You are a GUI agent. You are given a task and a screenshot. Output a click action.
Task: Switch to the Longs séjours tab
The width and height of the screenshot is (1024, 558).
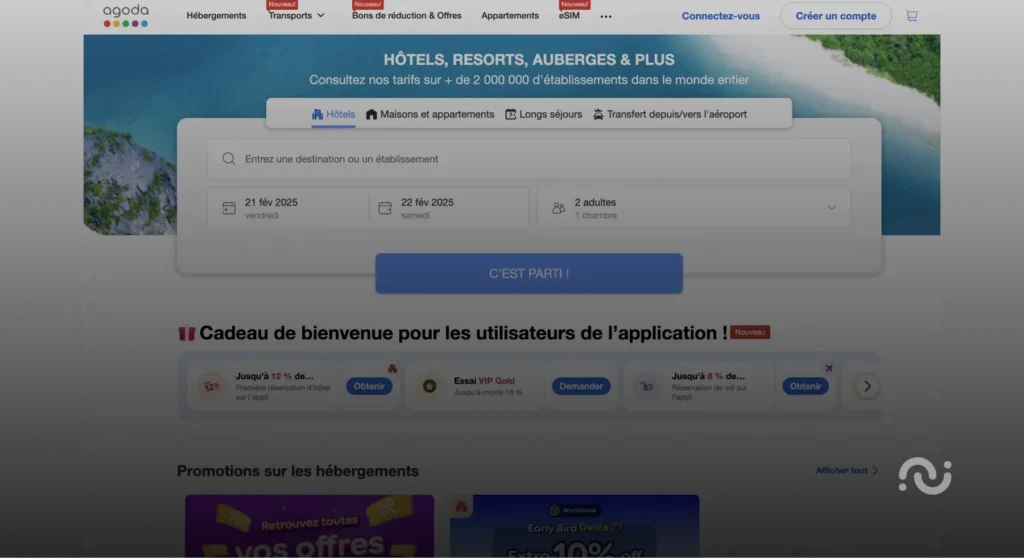[543, 114]
